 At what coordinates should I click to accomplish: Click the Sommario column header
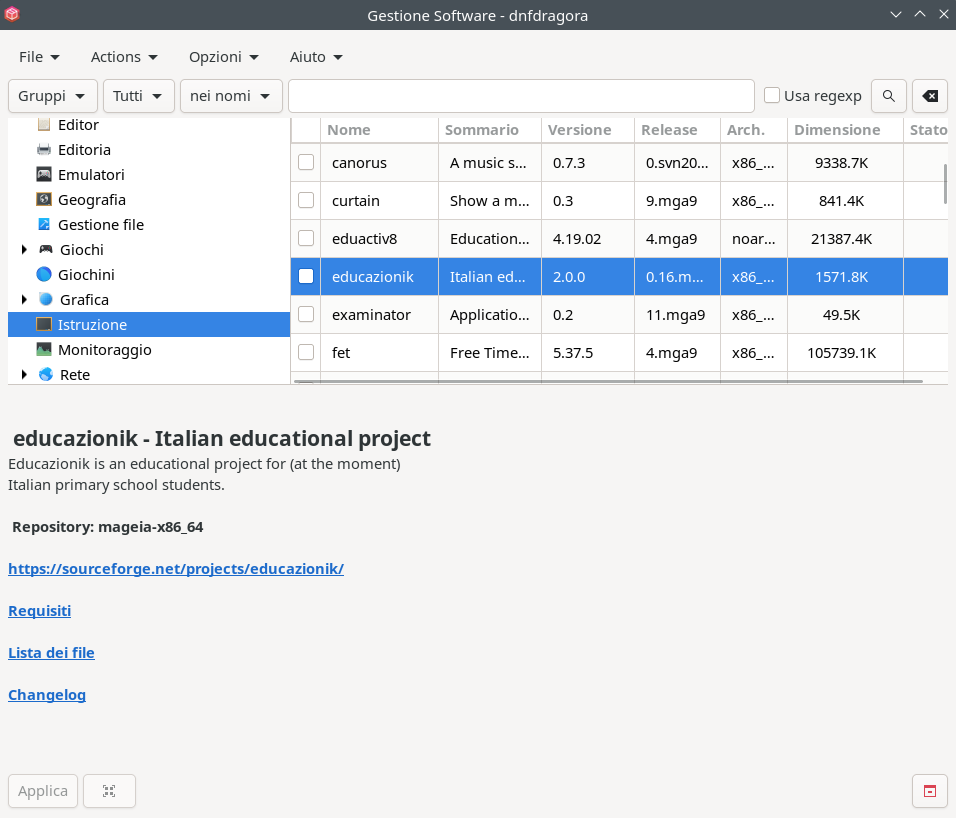point(490,130)
